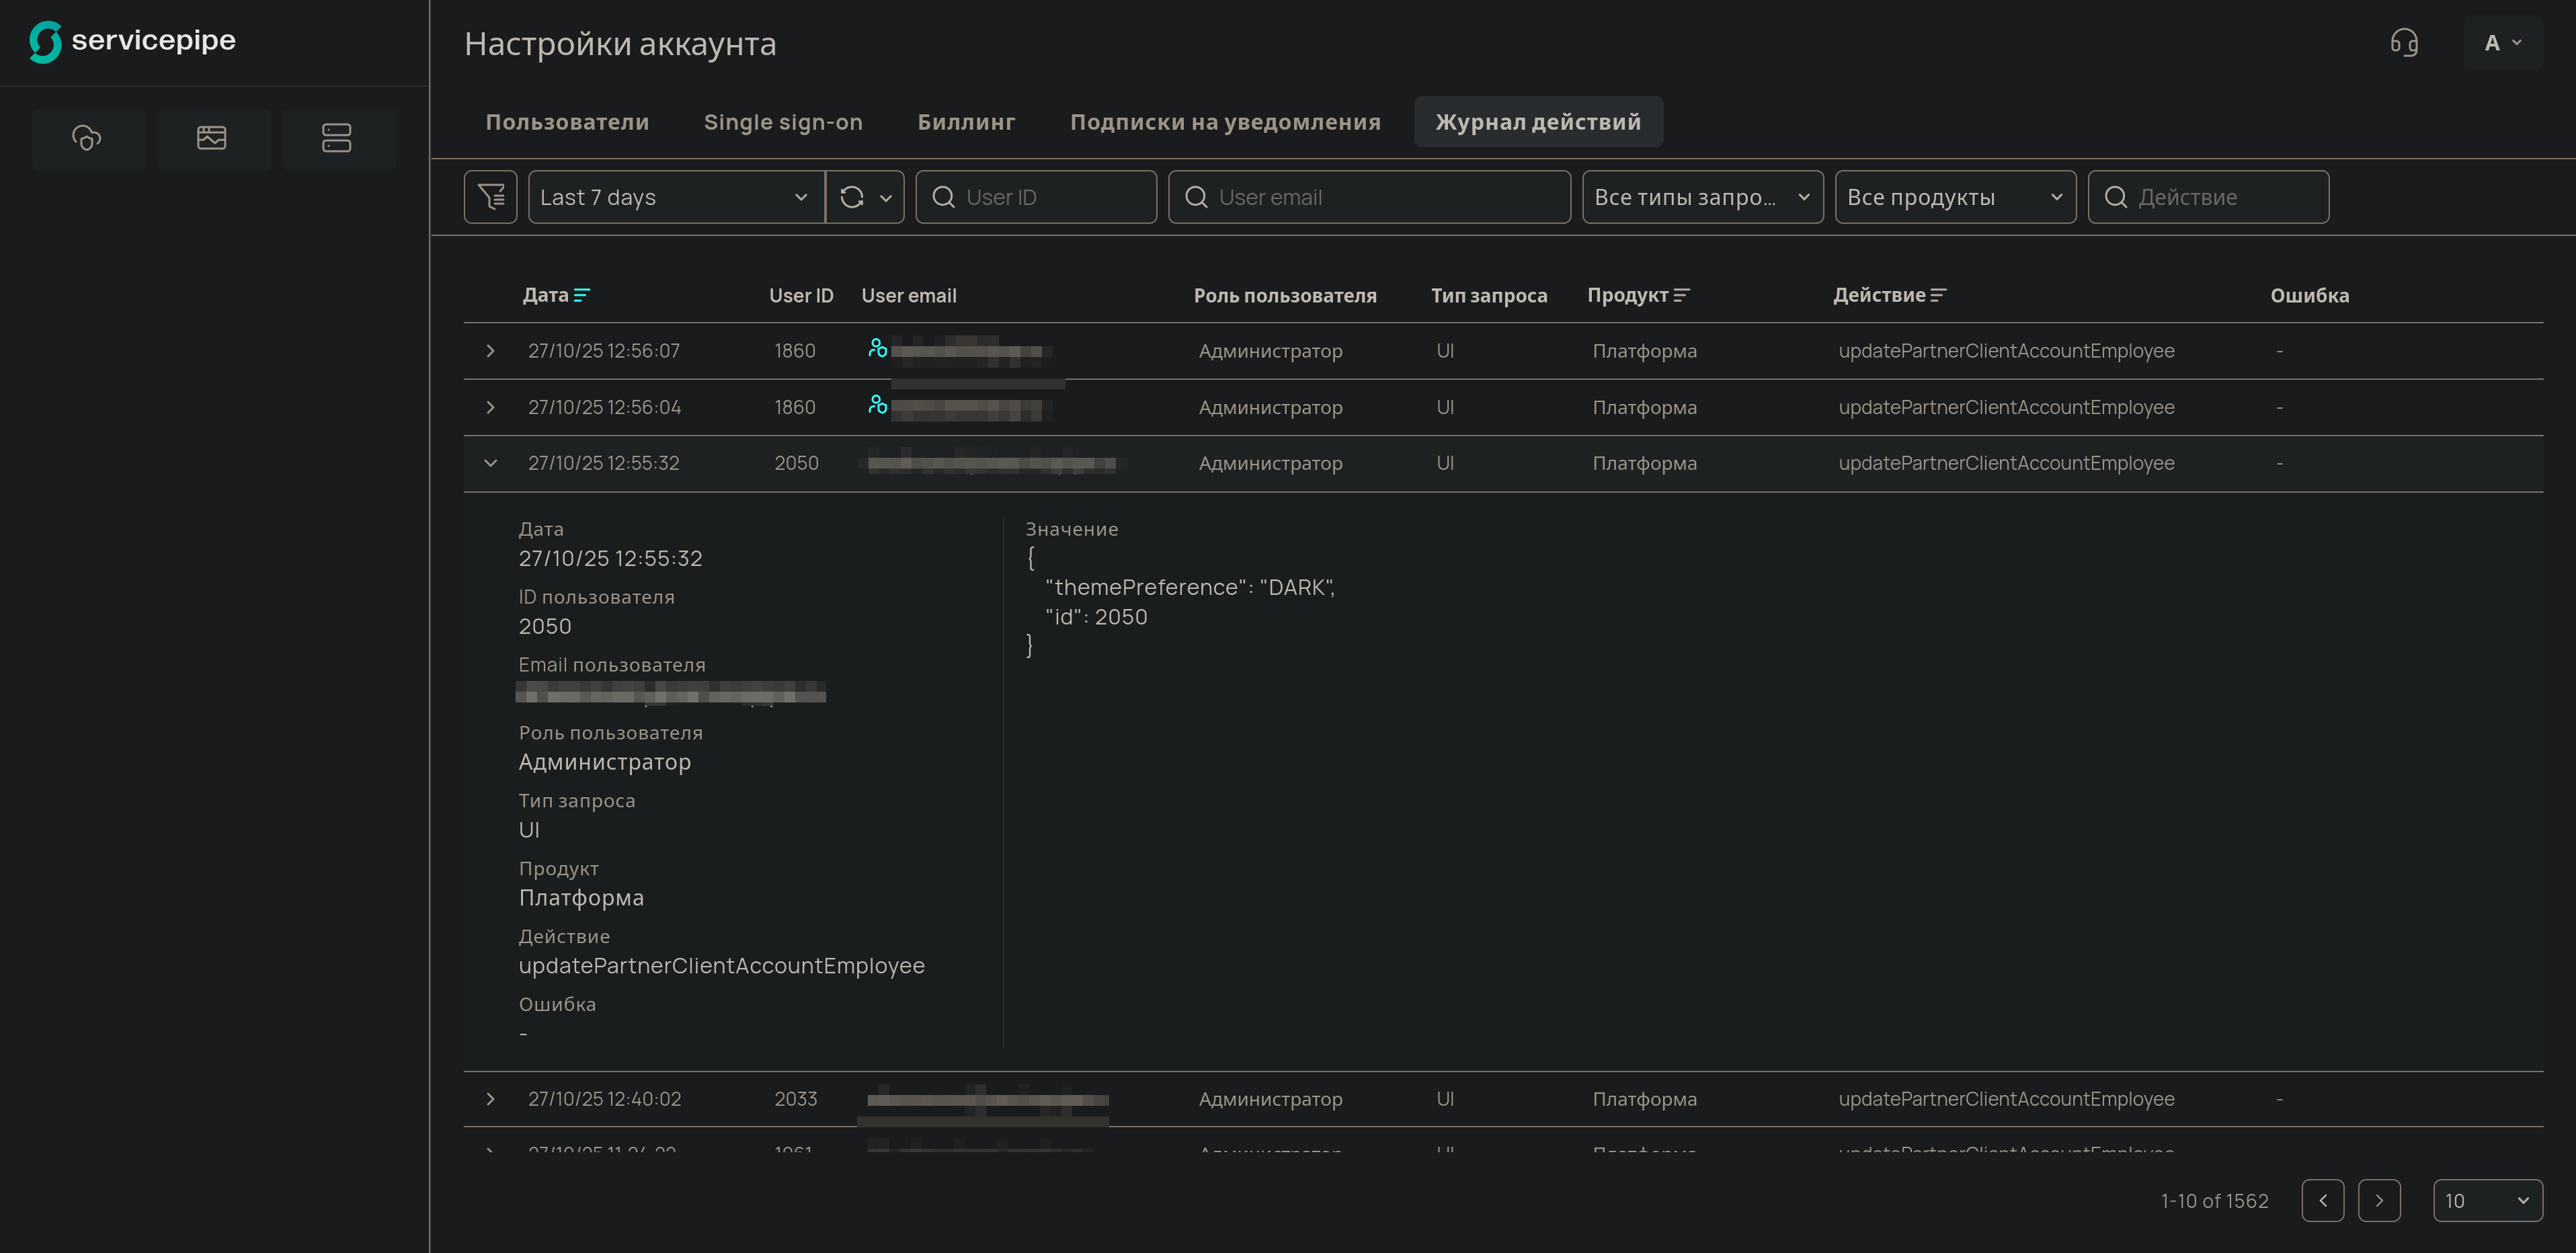Open the dashboard panel icon in the sidebar

click(213, 138)
